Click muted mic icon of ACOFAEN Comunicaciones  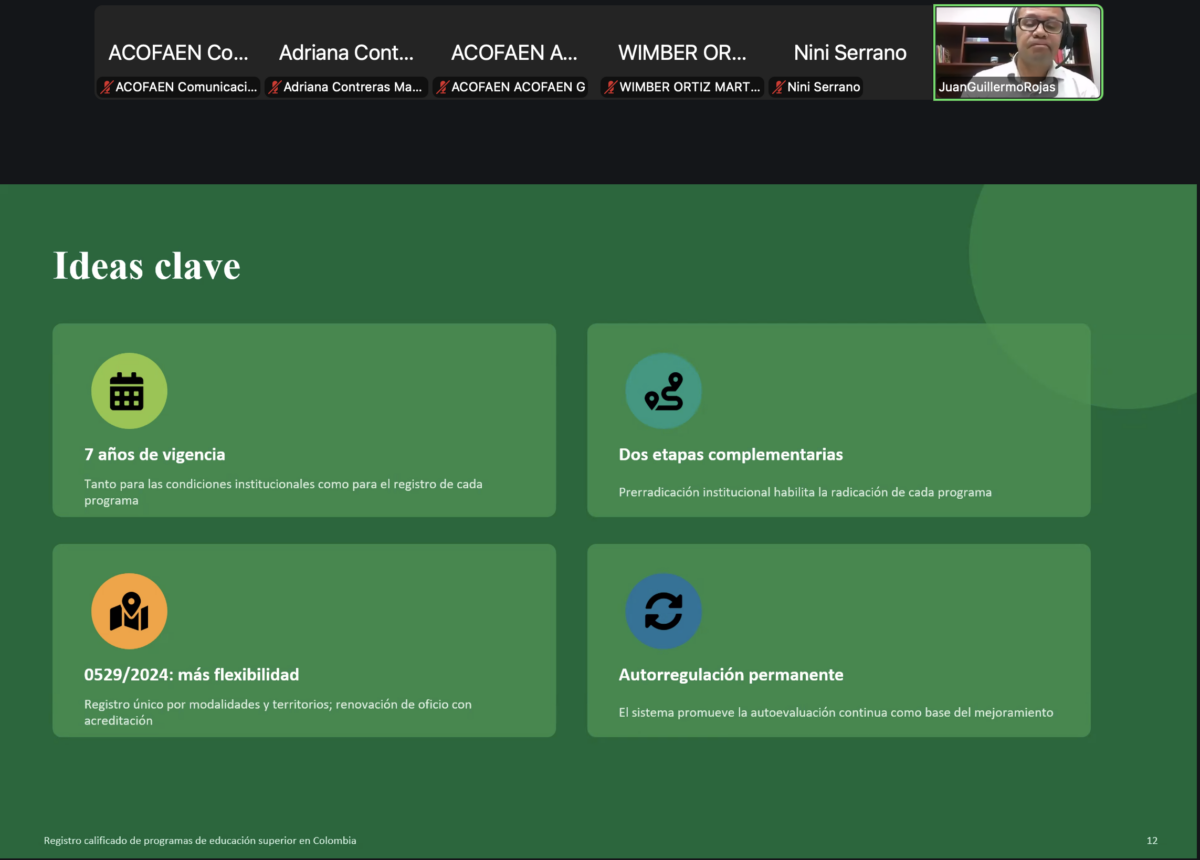106,87
